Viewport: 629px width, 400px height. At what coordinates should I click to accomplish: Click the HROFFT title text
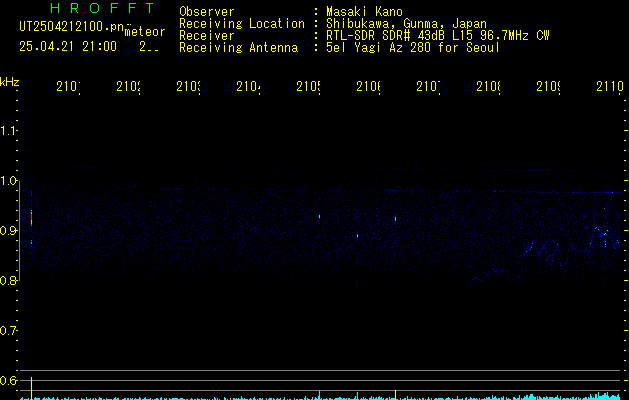[103, 8]
